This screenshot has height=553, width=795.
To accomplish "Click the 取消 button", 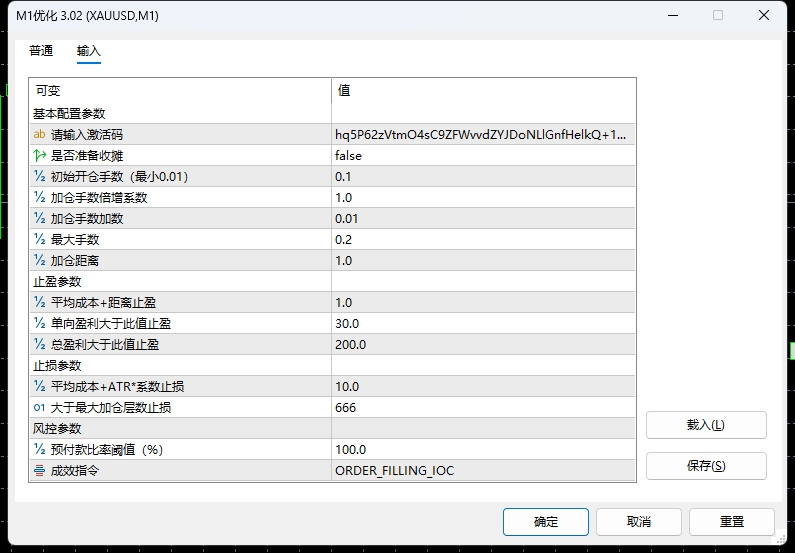I will pos(639,522).
